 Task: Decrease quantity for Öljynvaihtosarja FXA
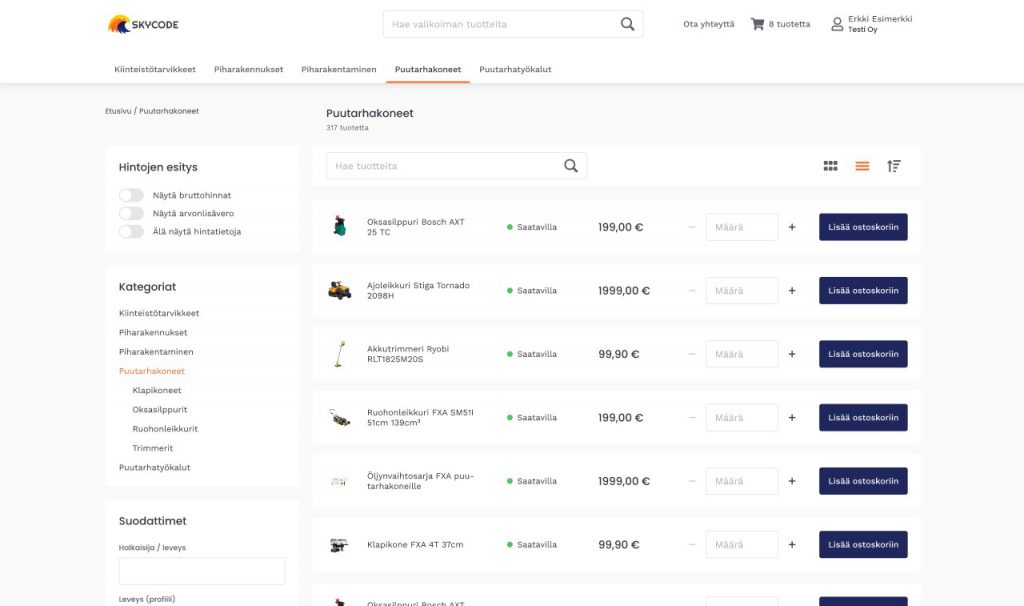pos(692,481)
